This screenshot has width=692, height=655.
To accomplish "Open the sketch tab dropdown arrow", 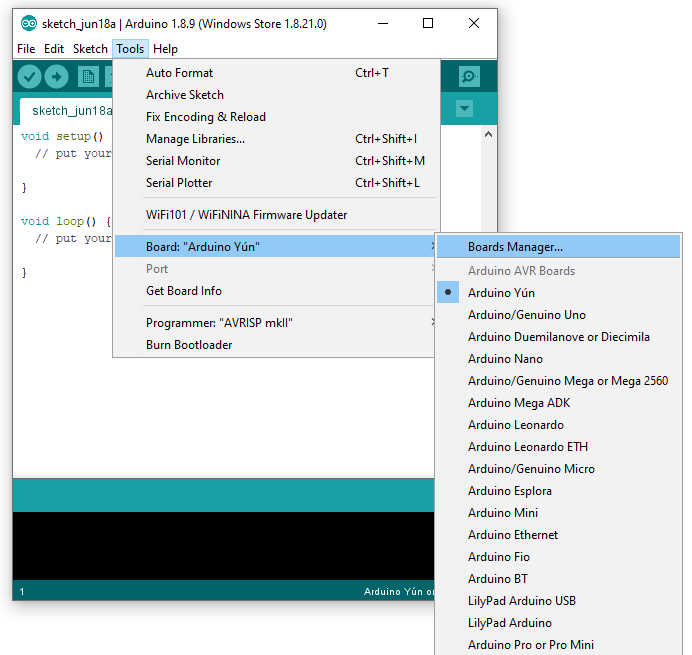I will (463, 108).
